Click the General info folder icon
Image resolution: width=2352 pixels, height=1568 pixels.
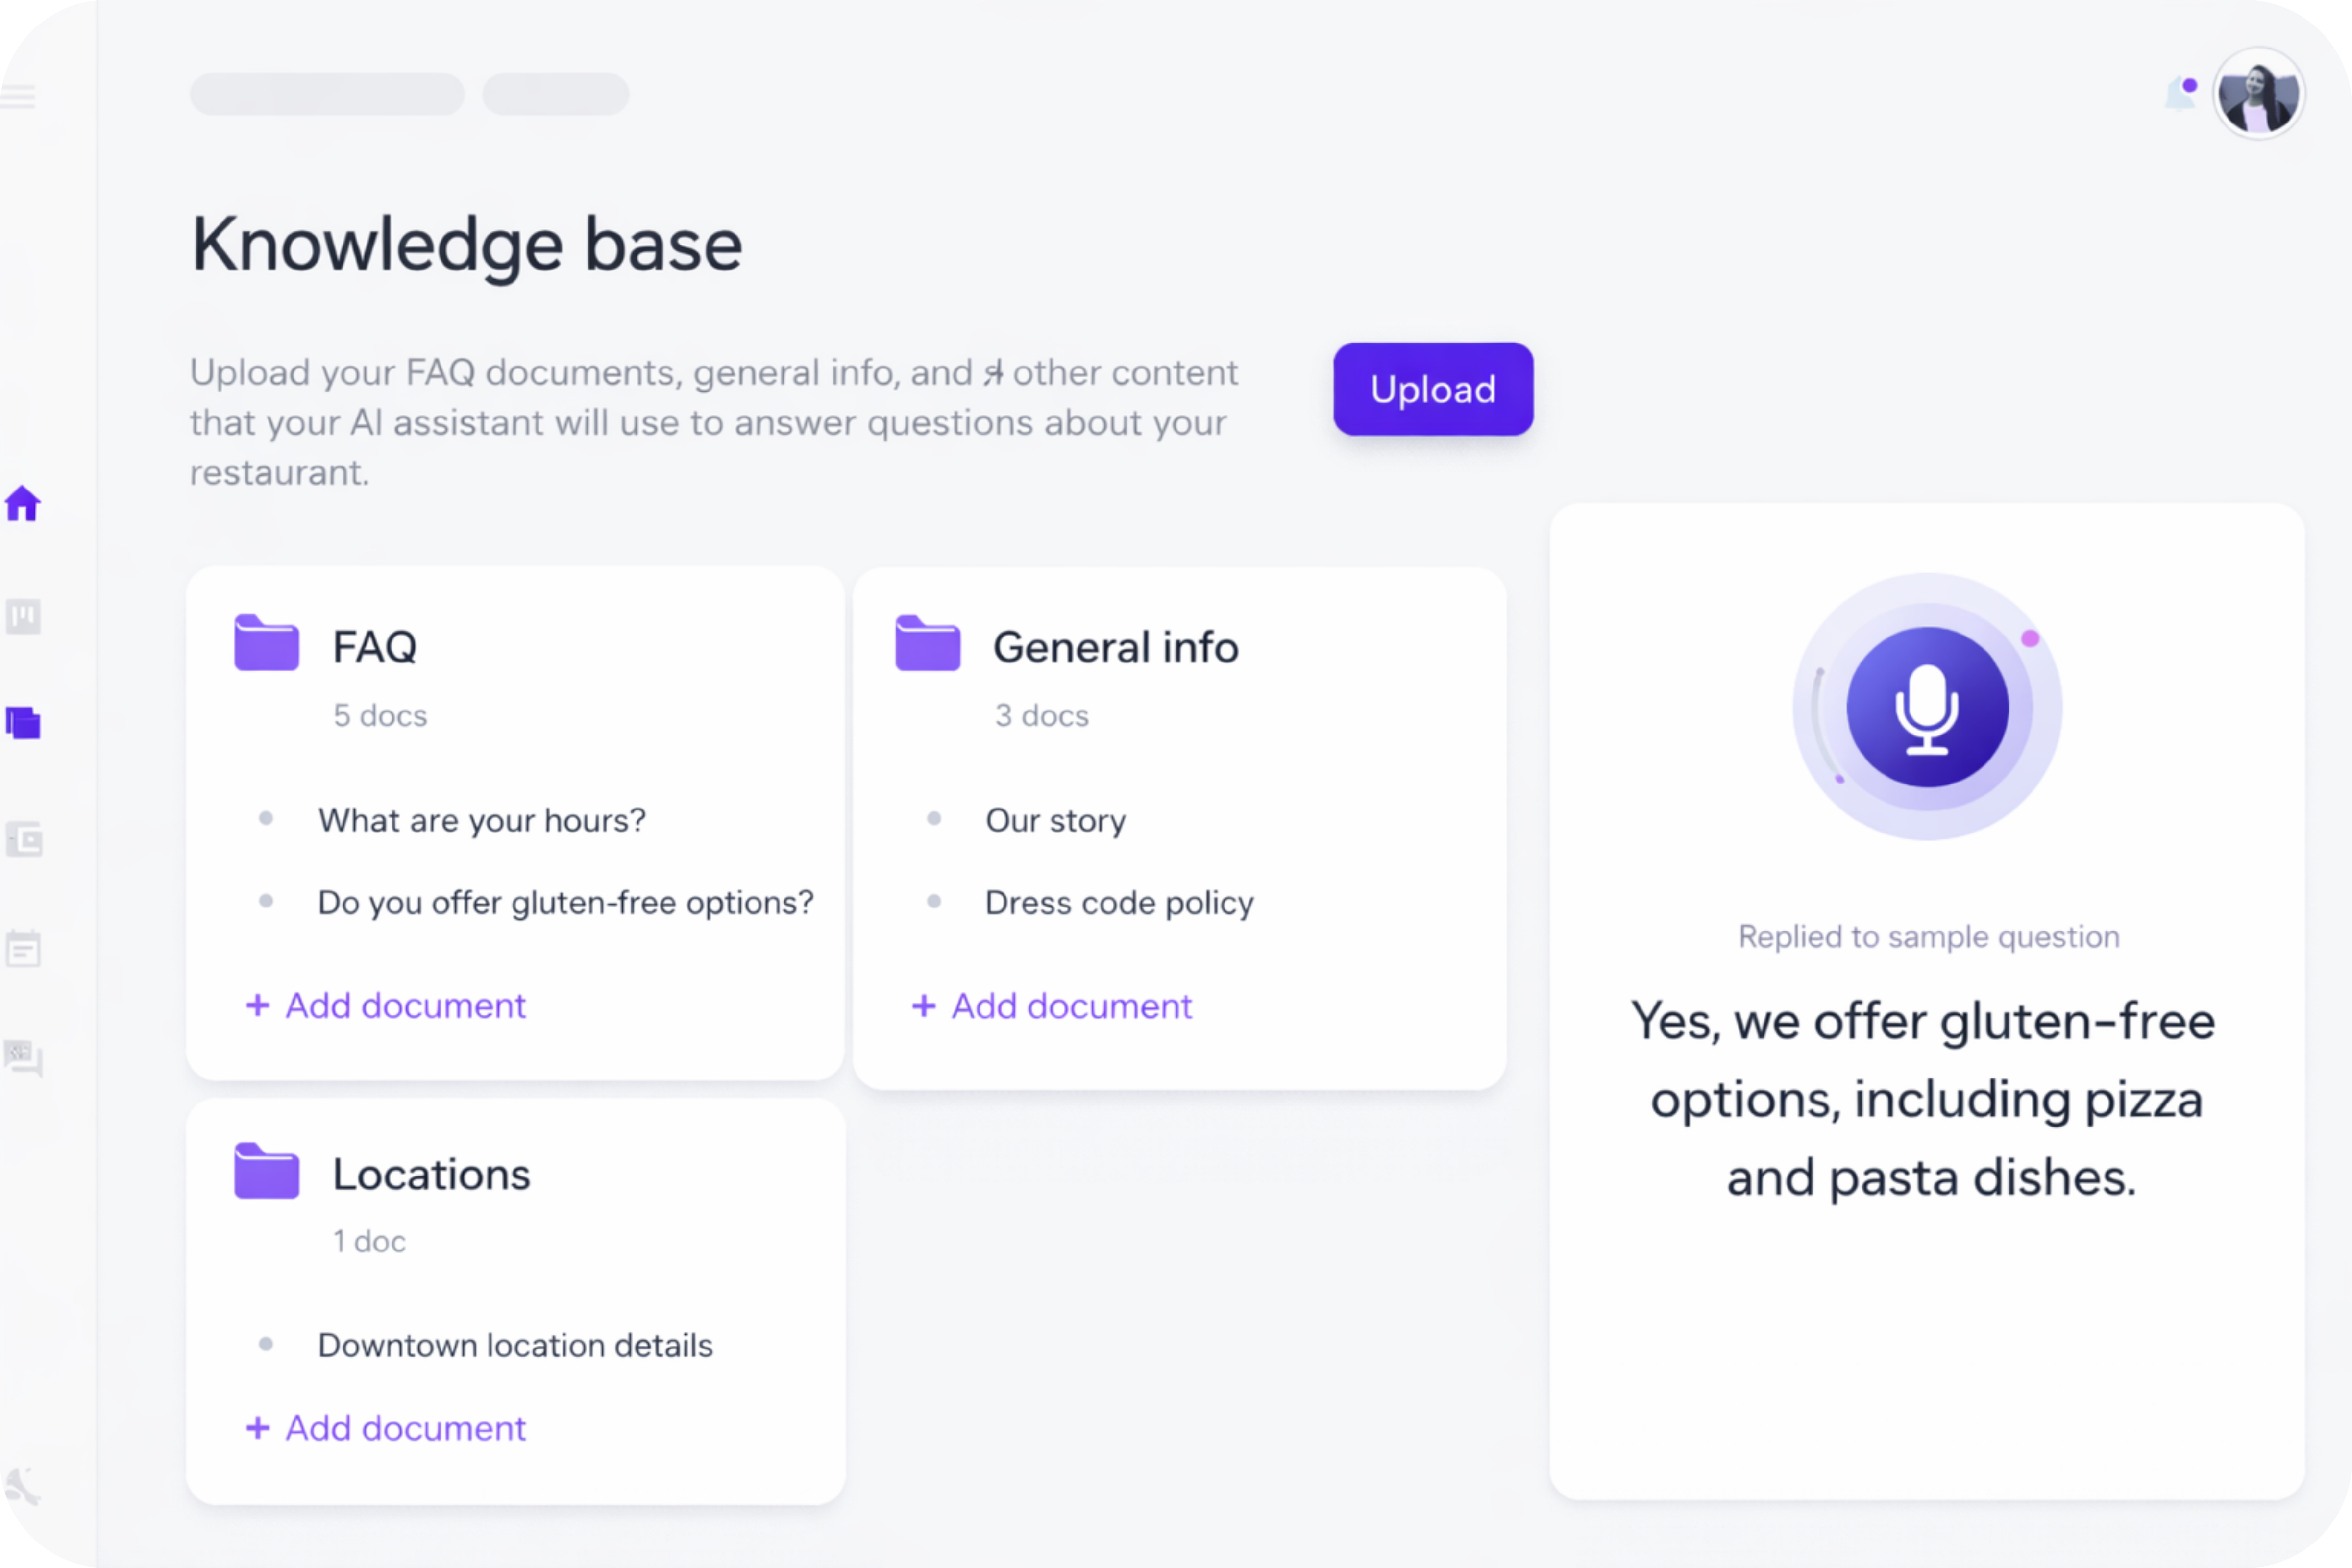pyautogui.click(x=926, y=645)
